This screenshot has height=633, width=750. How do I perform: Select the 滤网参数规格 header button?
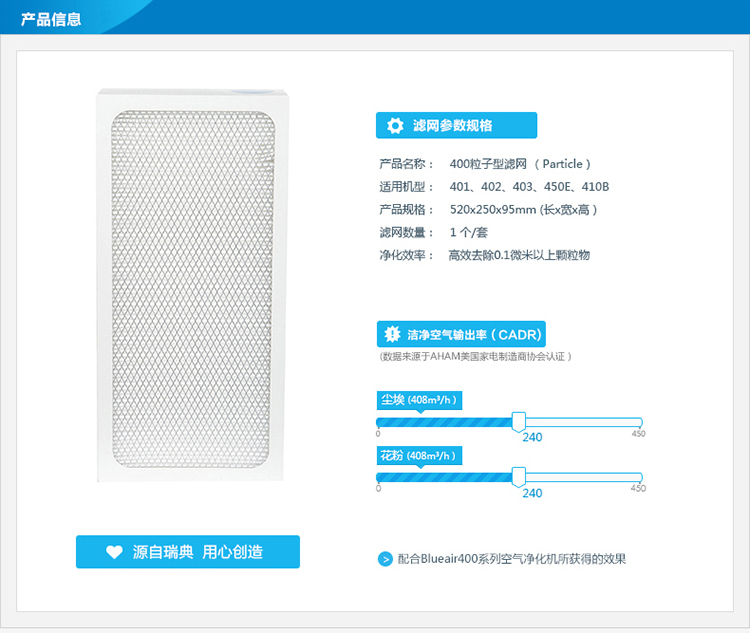(456, 125)
